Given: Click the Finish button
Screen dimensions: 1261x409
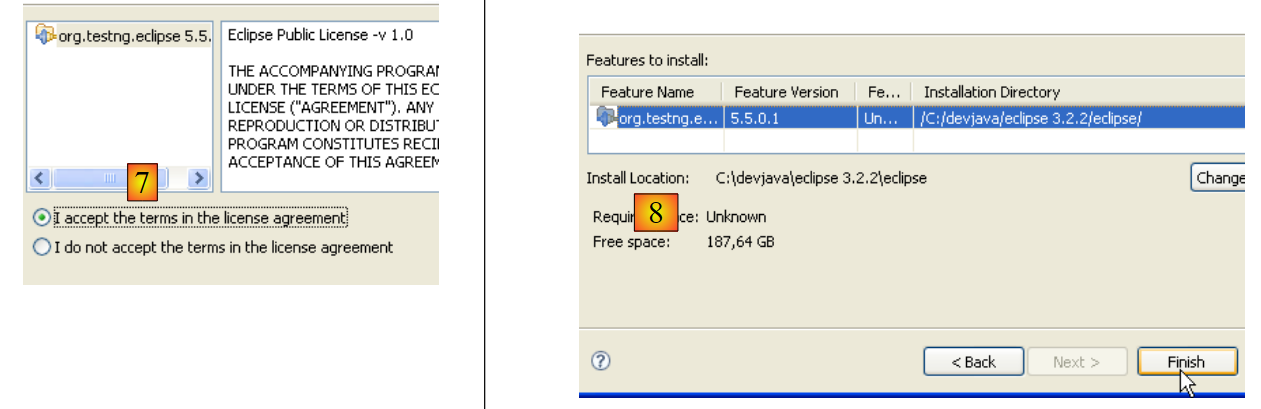Looking at the screenshot, I should 1187,361.
